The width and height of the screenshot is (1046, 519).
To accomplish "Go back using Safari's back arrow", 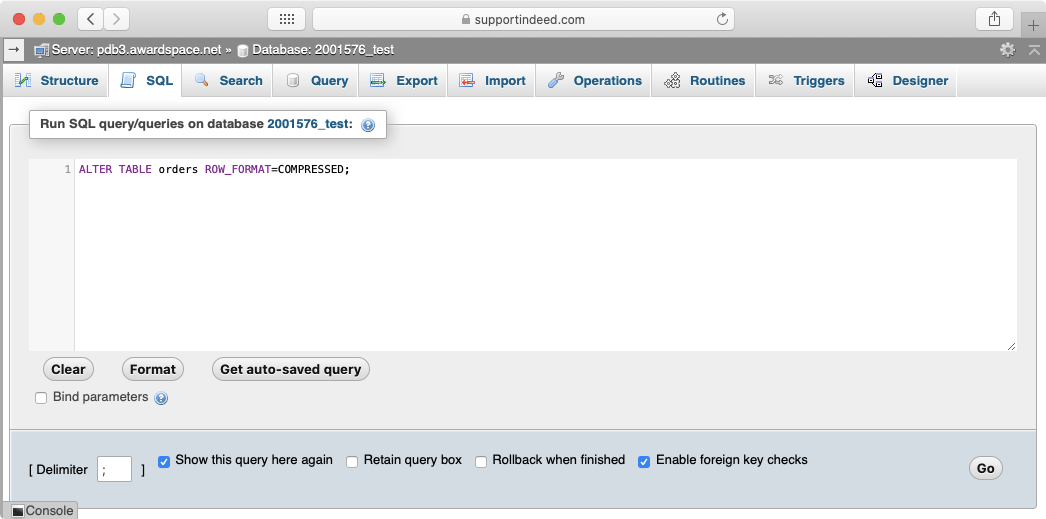I will pyautogui.click(x=90, y=19).
